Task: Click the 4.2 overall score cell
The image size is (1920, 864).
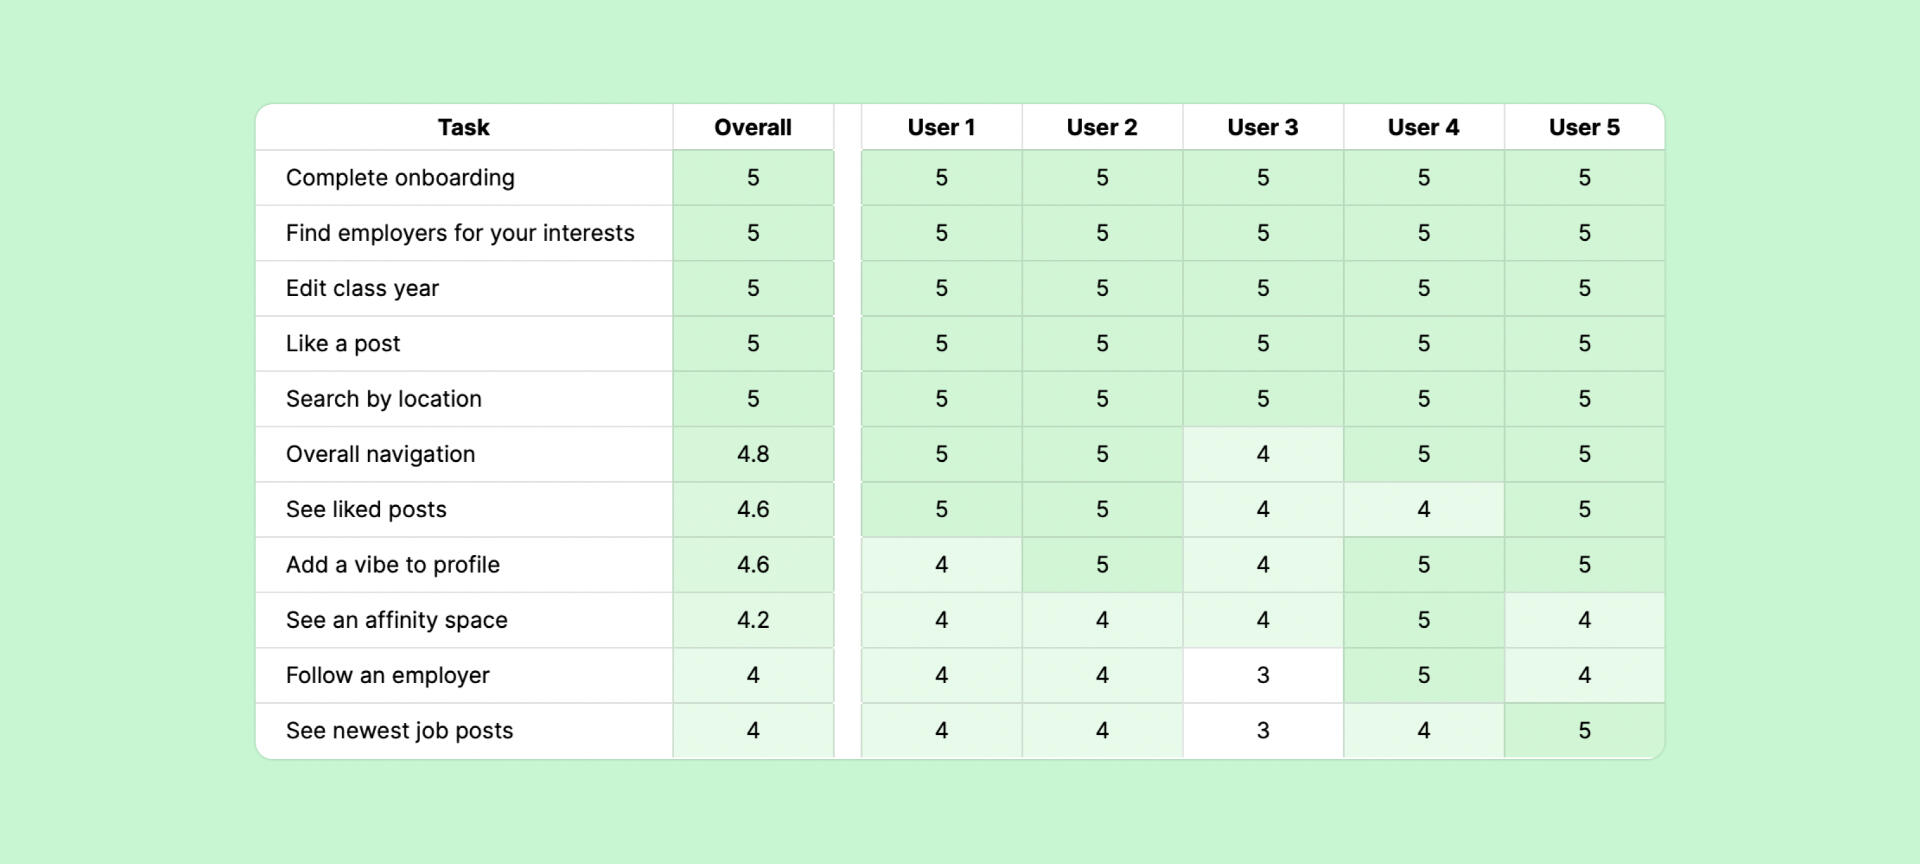Action: click(753, 620)
